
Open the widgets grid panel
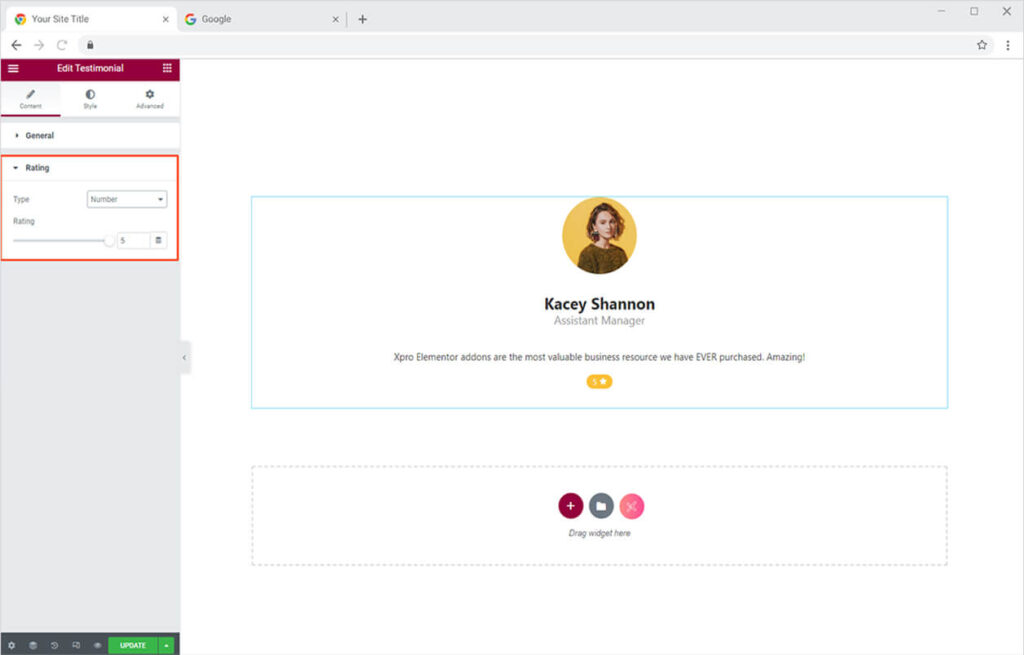click(x=167, y=68)
